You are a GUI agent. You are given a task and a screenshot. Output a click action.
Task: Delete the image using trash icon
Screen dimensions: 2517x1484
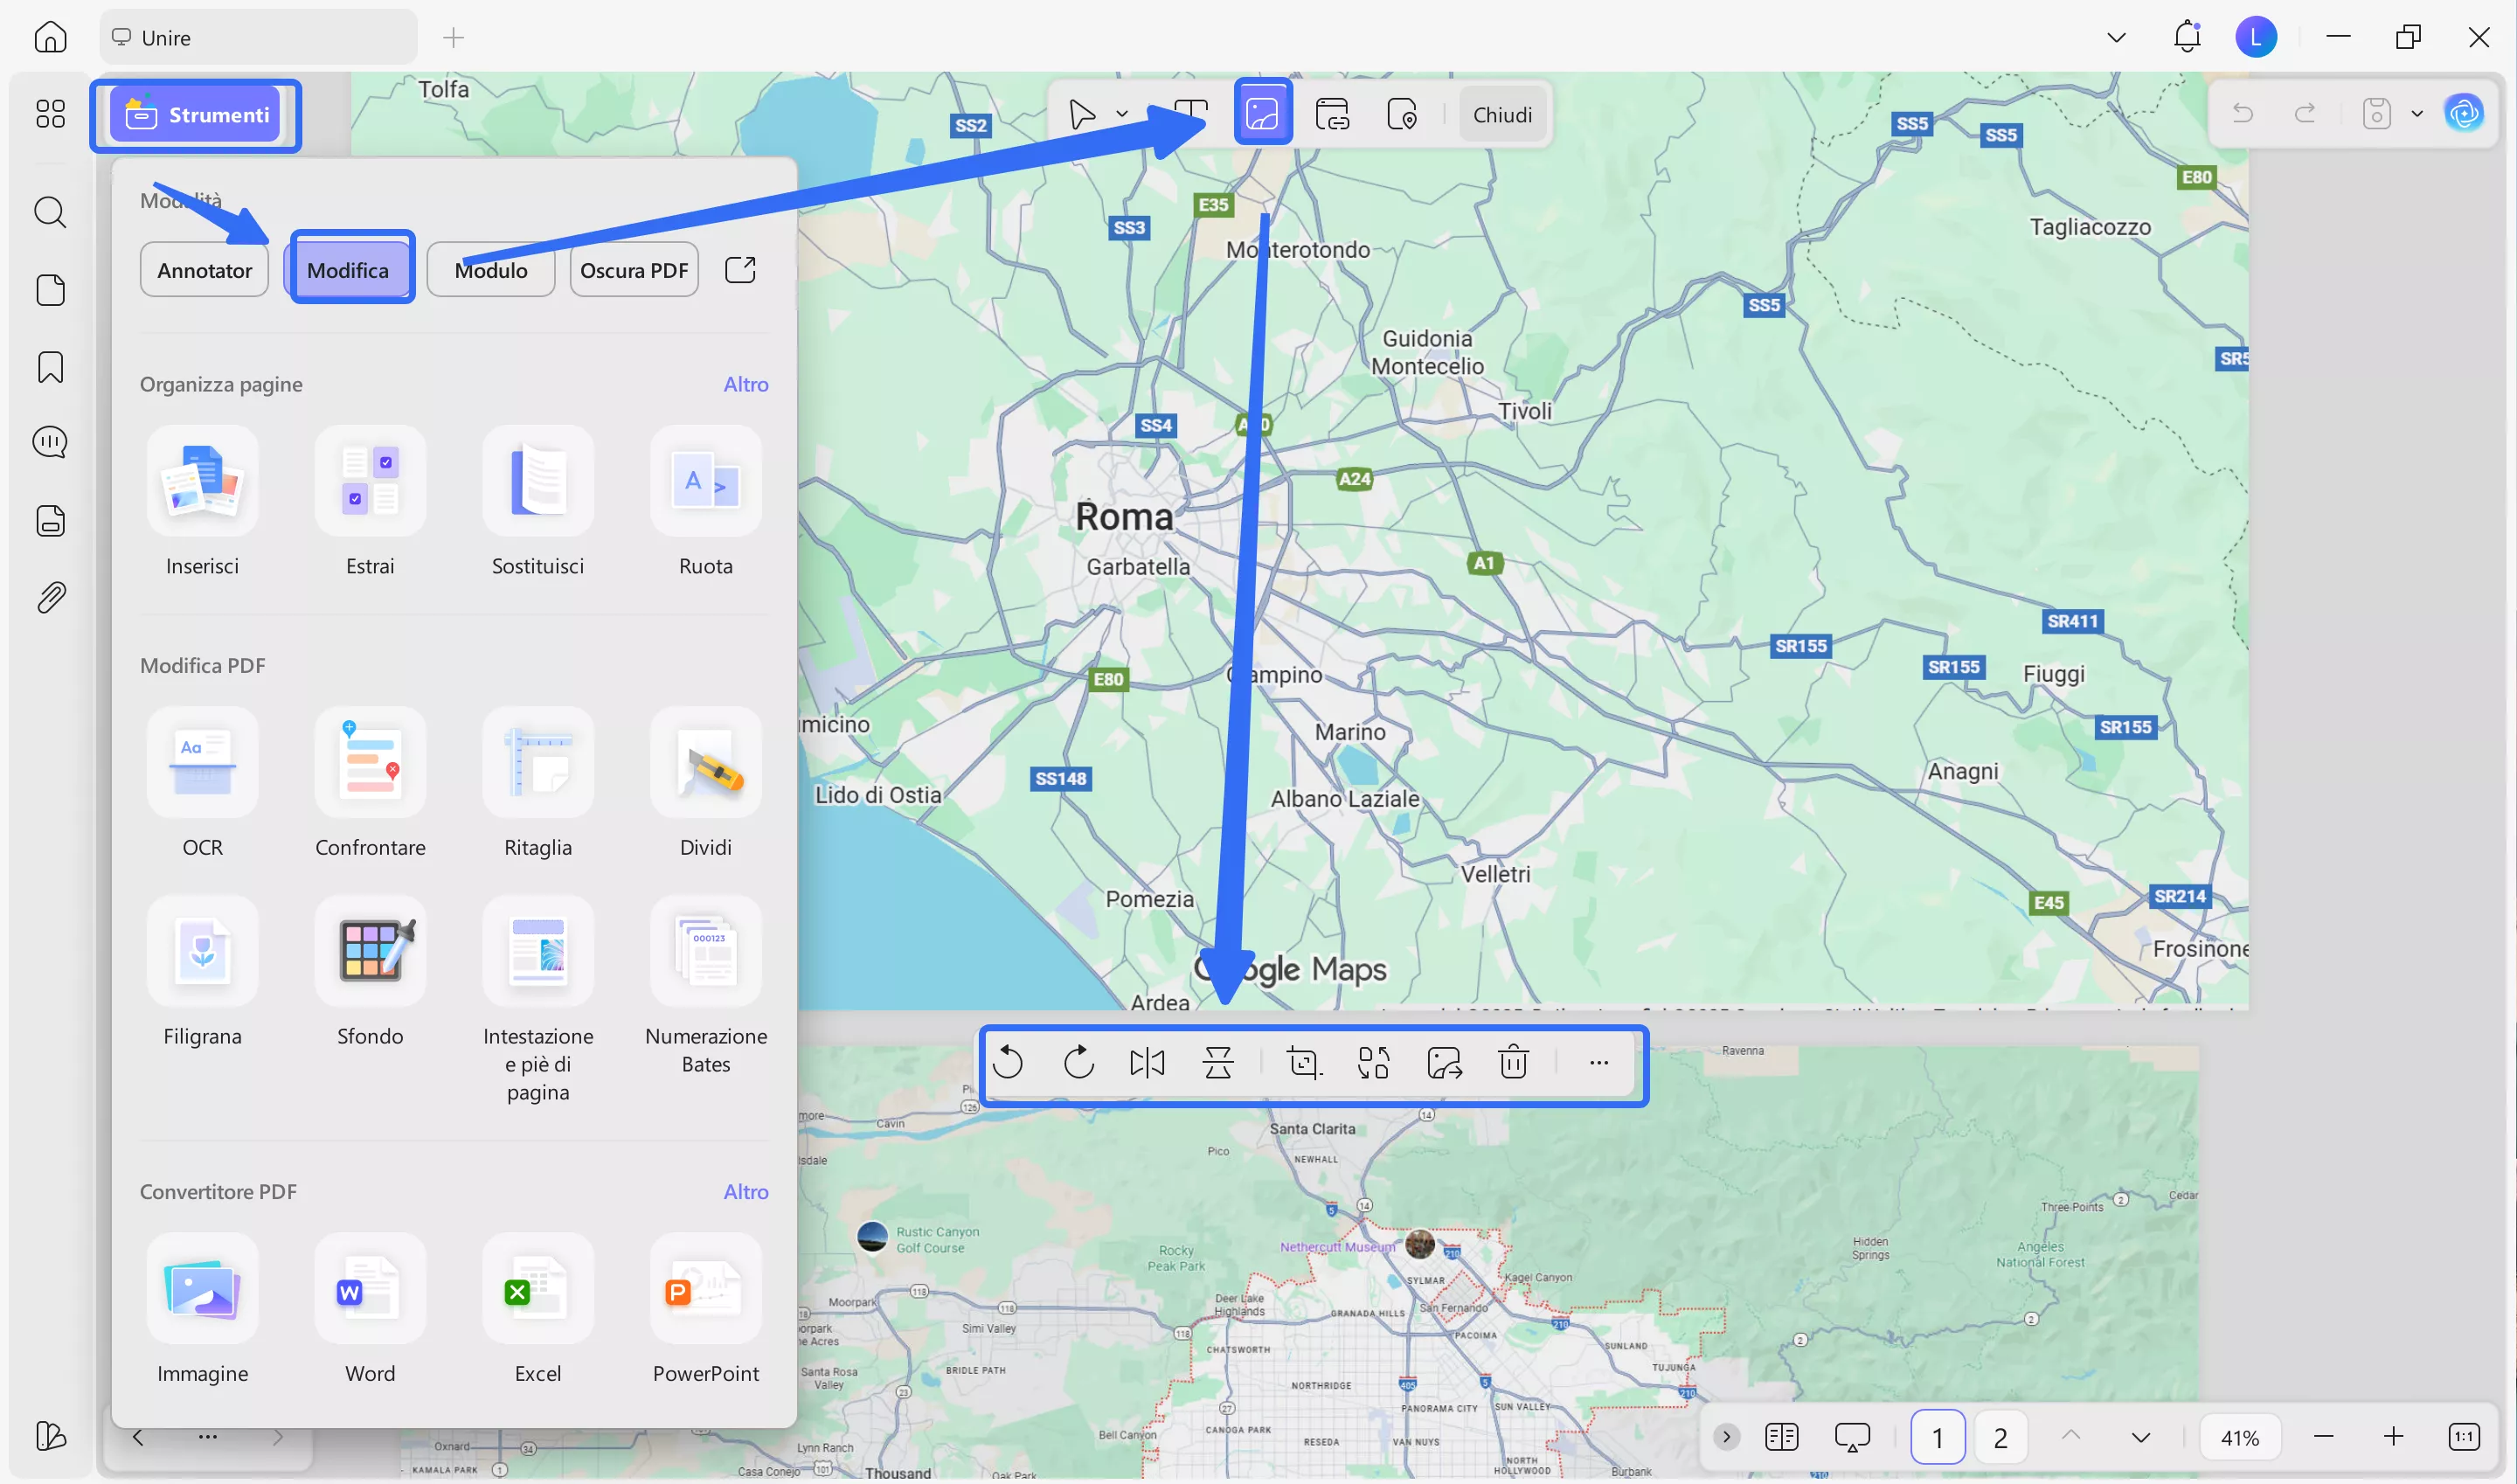pyautogui.click(x=1512, y=1062)
